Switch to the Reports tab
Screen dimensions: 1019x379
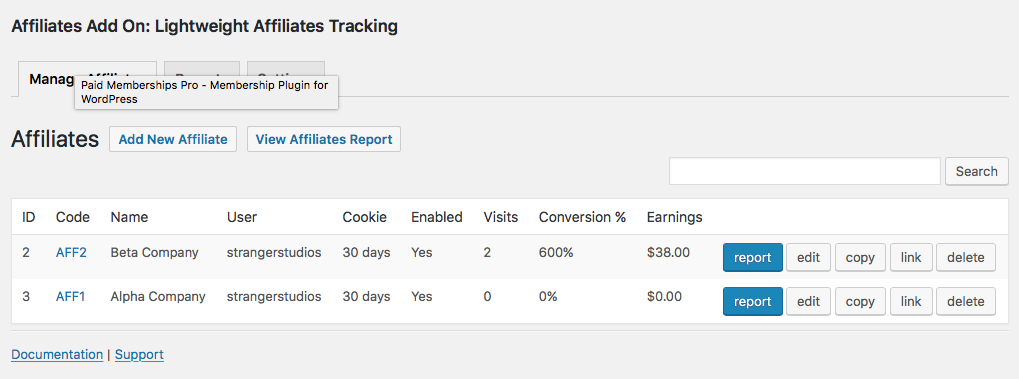pos(201,68)
